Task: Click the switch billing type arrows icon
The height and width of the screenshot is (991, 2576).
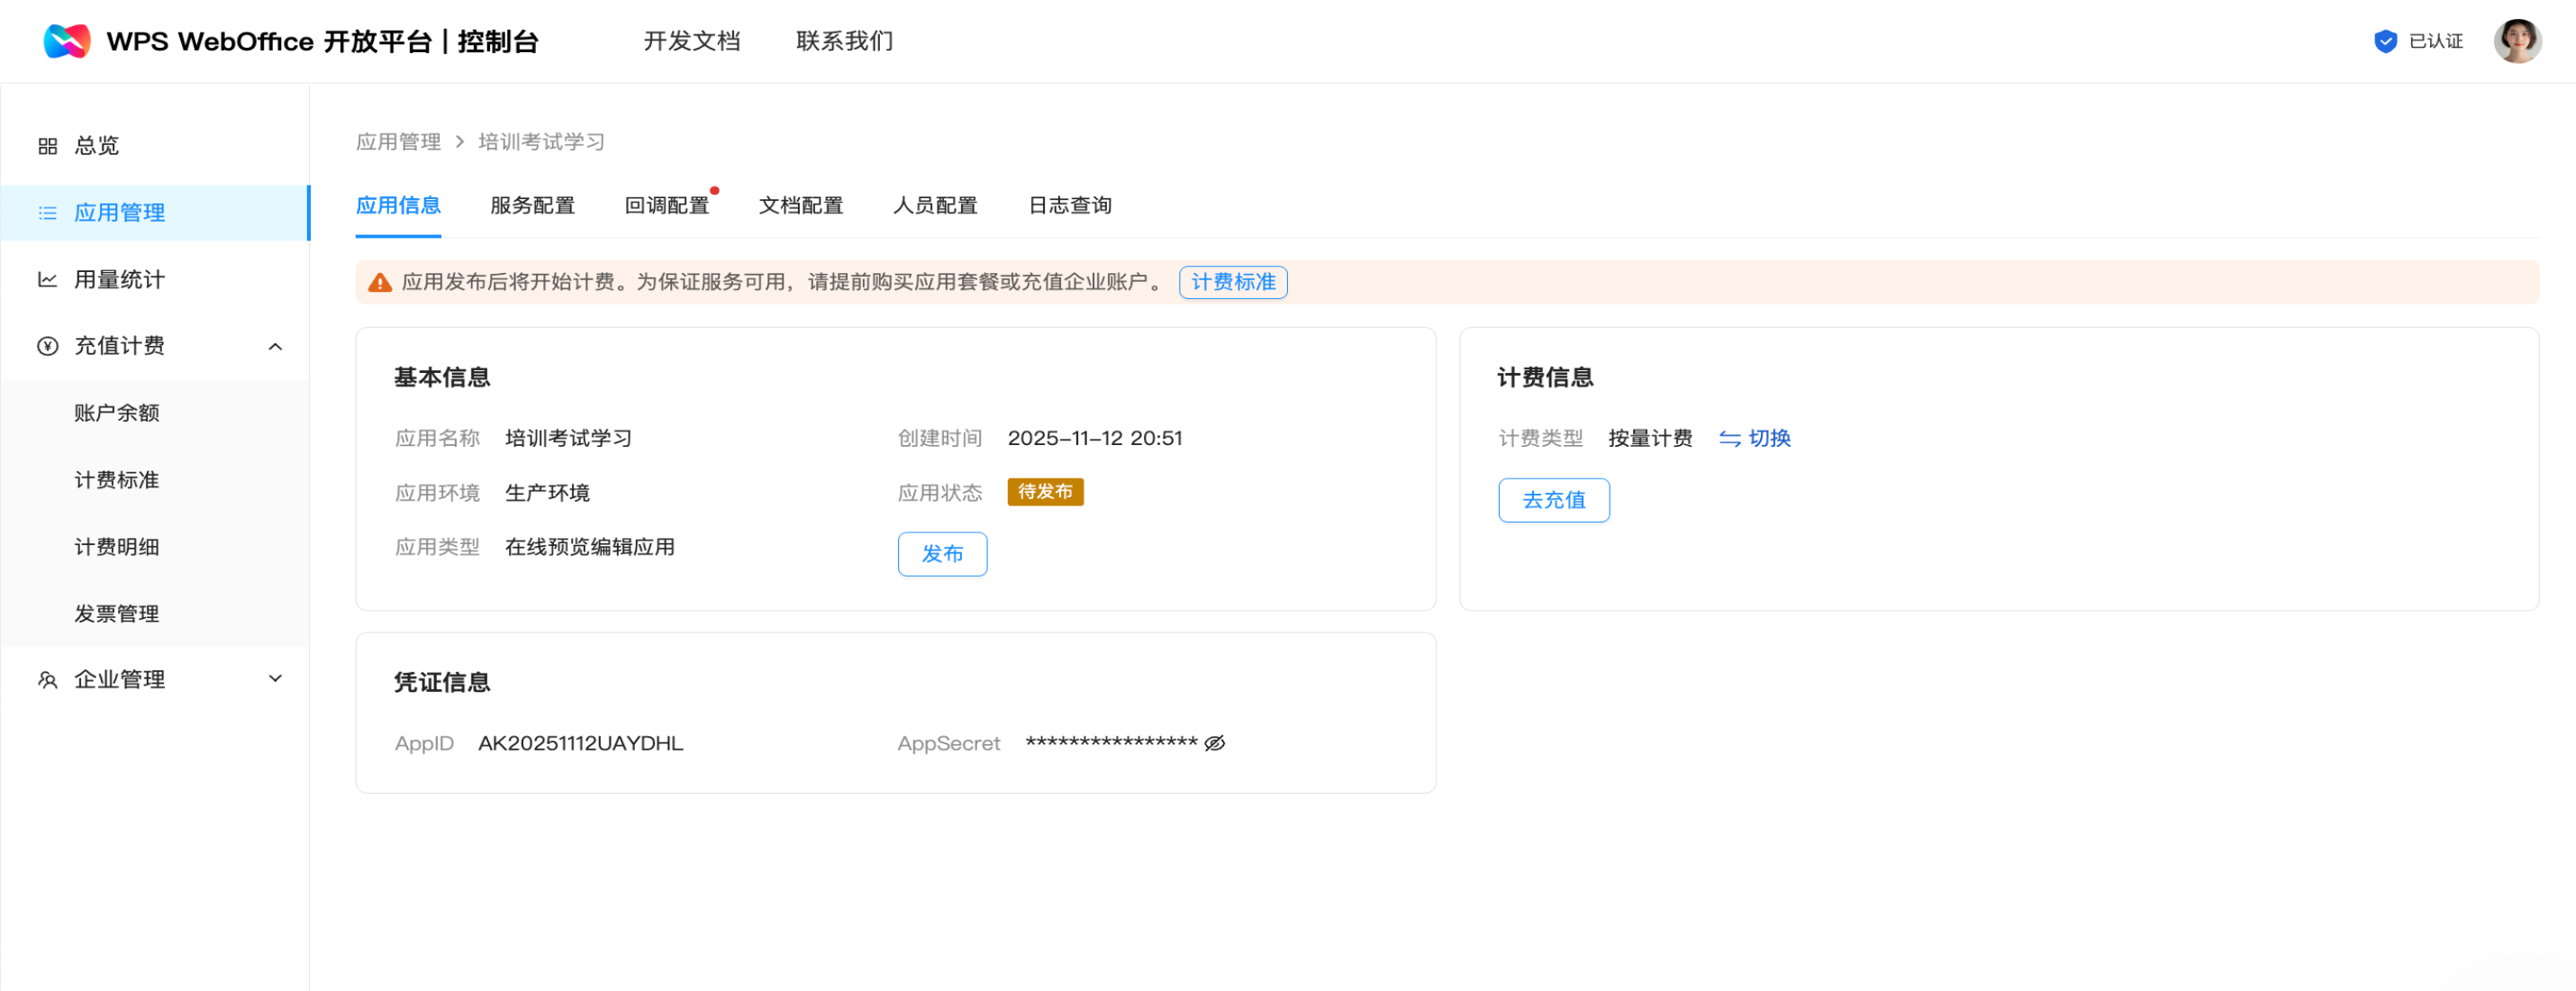Action: (x=1729, y=439)
